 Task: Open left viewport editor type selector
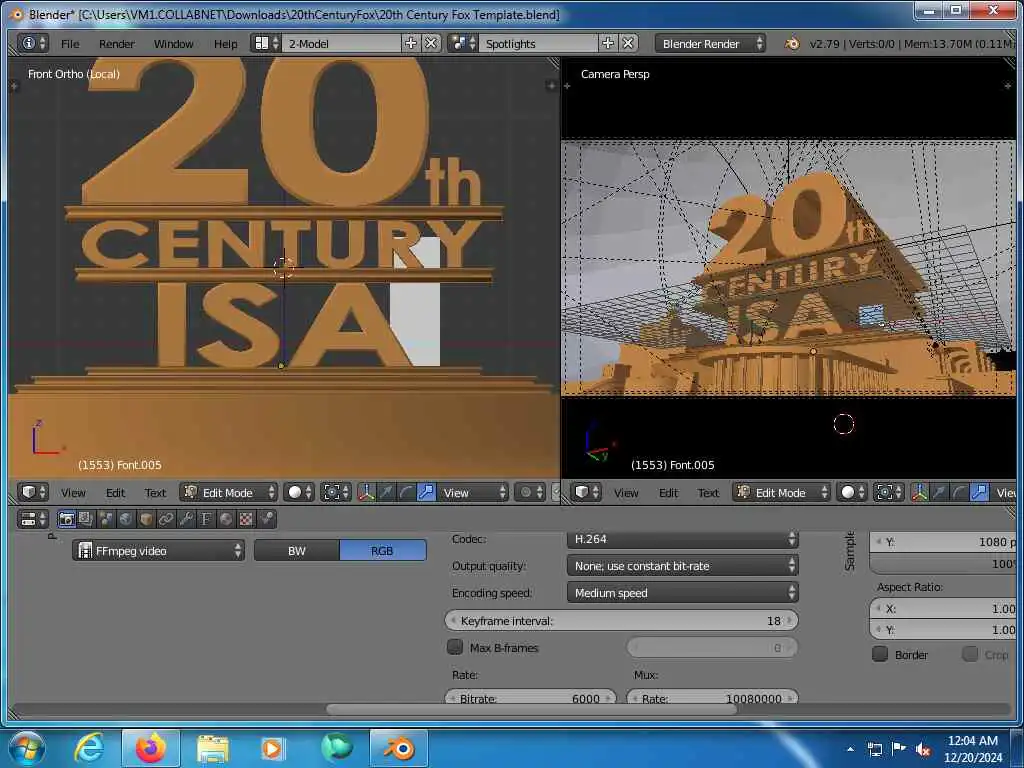coord(33,492)
